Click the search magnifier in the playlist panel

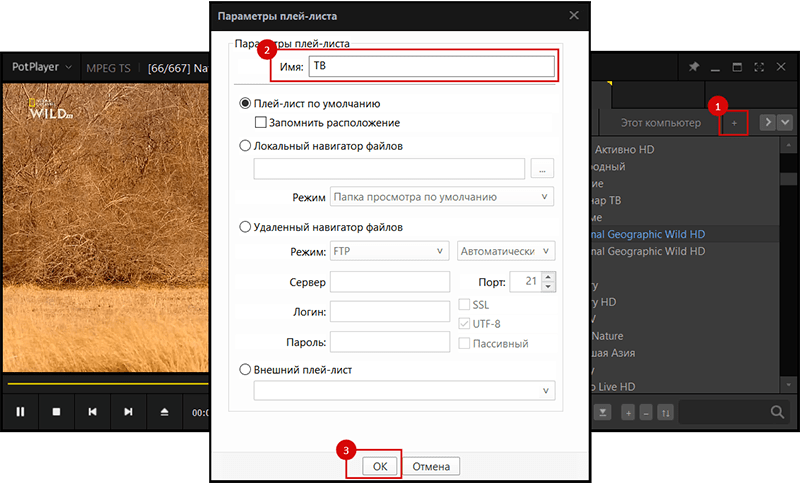point(777,411)
